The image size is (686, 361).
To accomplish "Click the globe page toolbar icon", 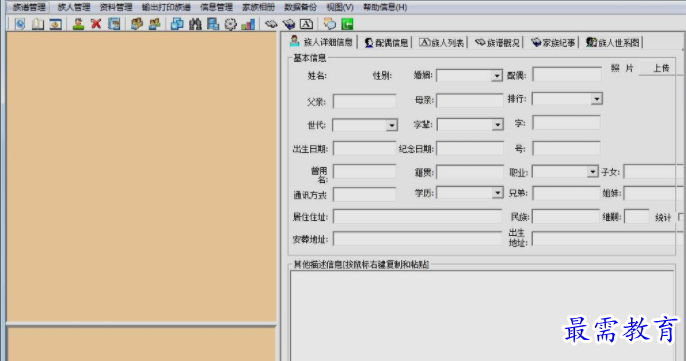I will 20,24.
